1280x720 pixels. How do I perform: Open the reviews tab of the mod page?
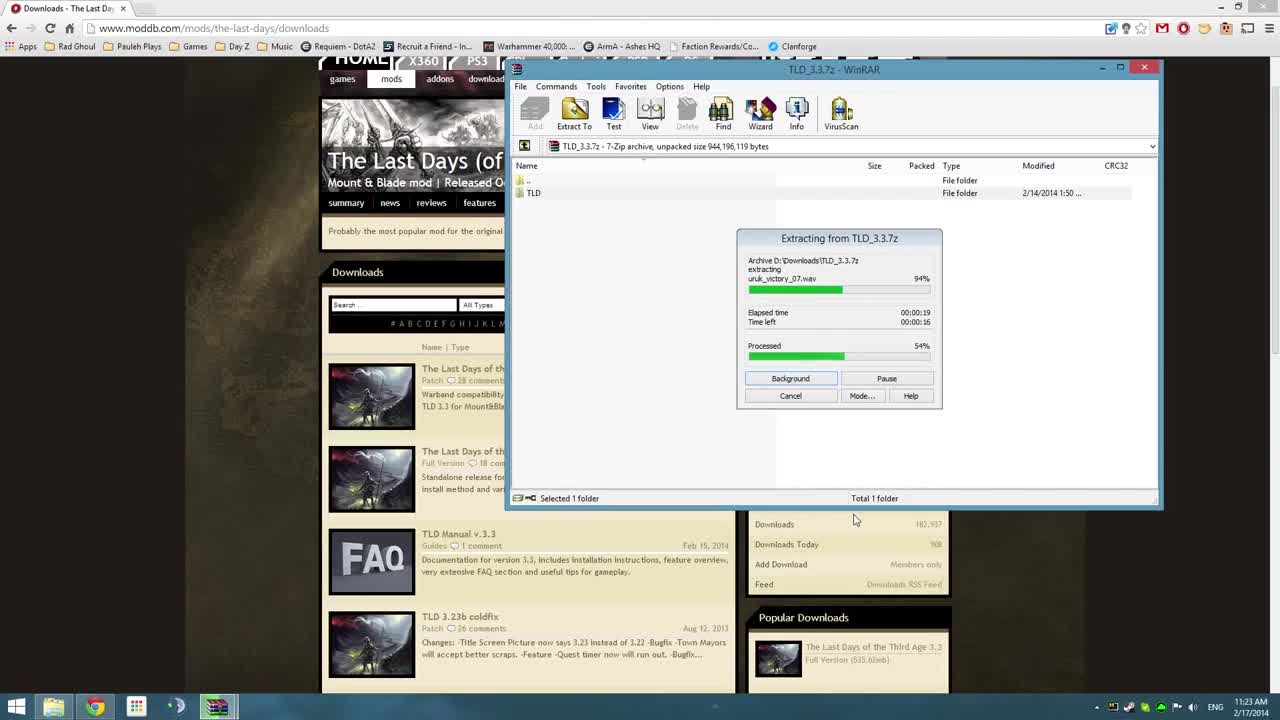[432, 203]
